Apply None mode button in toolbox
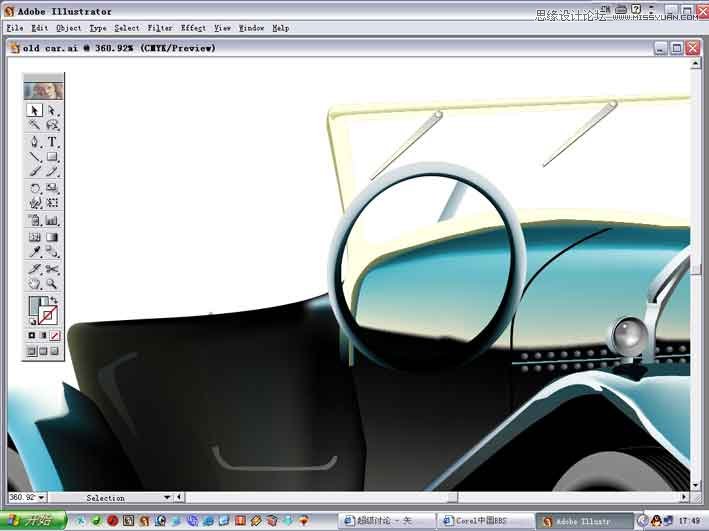Screen dimensions: 709x531 pyautogui.click(x=54, y=335)
